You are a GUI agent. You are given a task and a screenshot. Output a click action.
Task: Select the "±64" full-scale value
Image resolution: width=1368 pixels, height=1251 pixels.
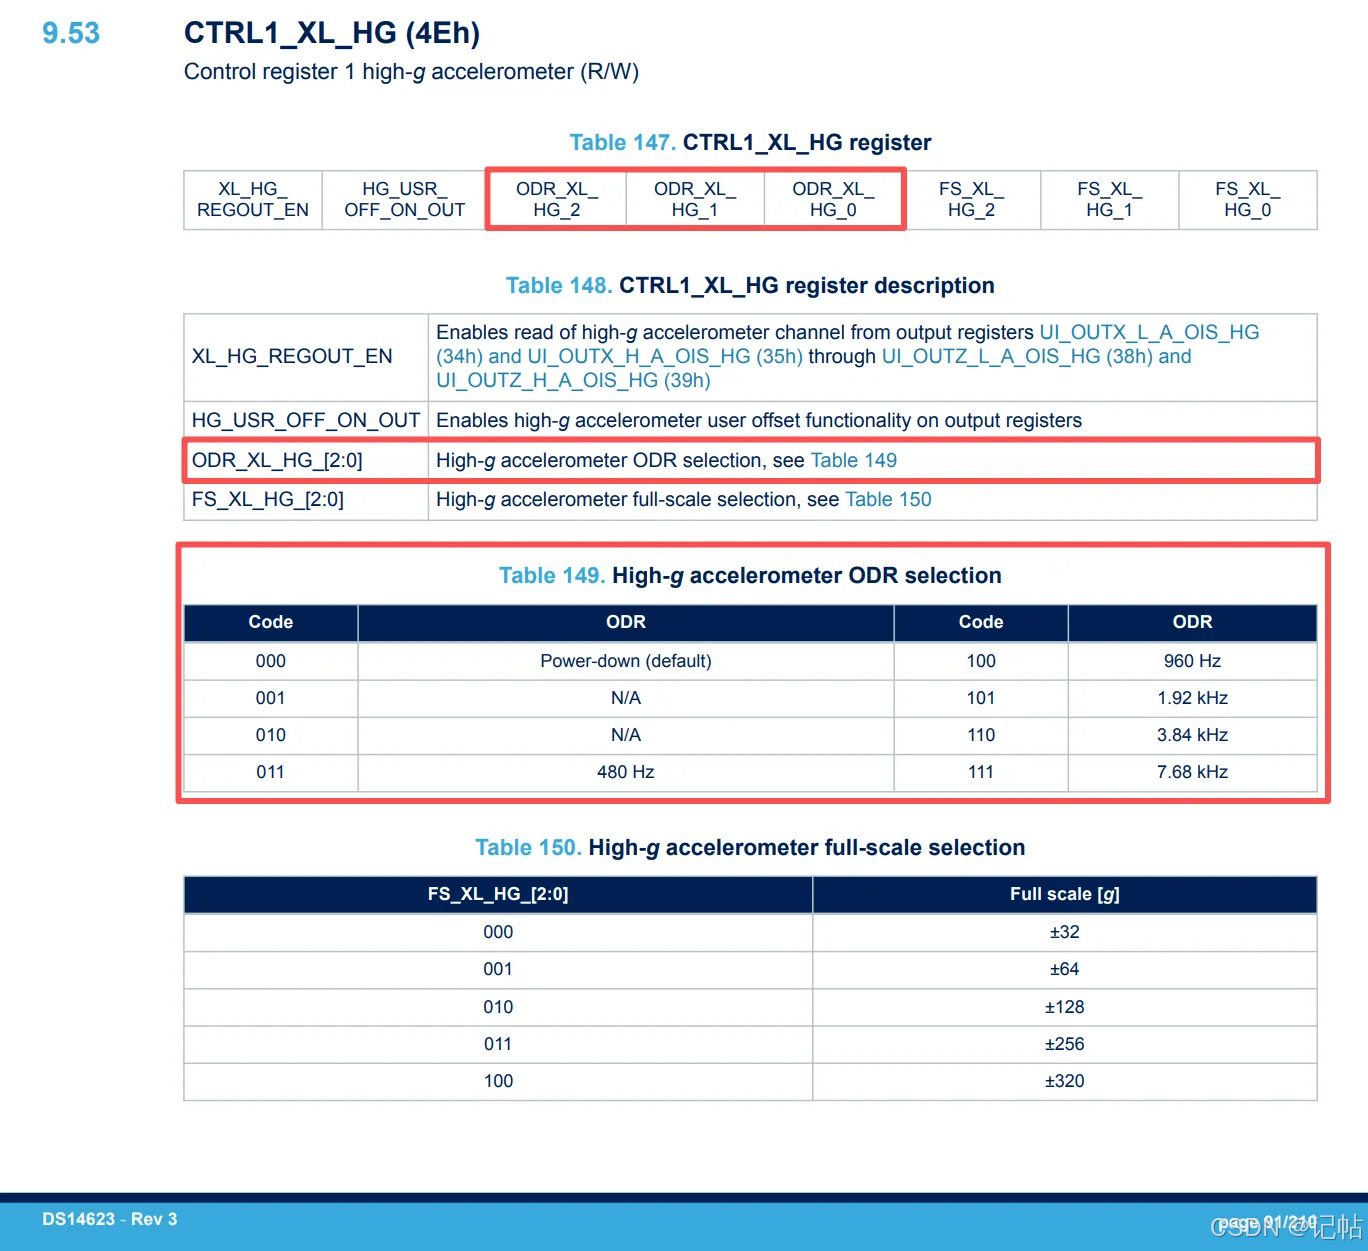tap(1065, 969)
